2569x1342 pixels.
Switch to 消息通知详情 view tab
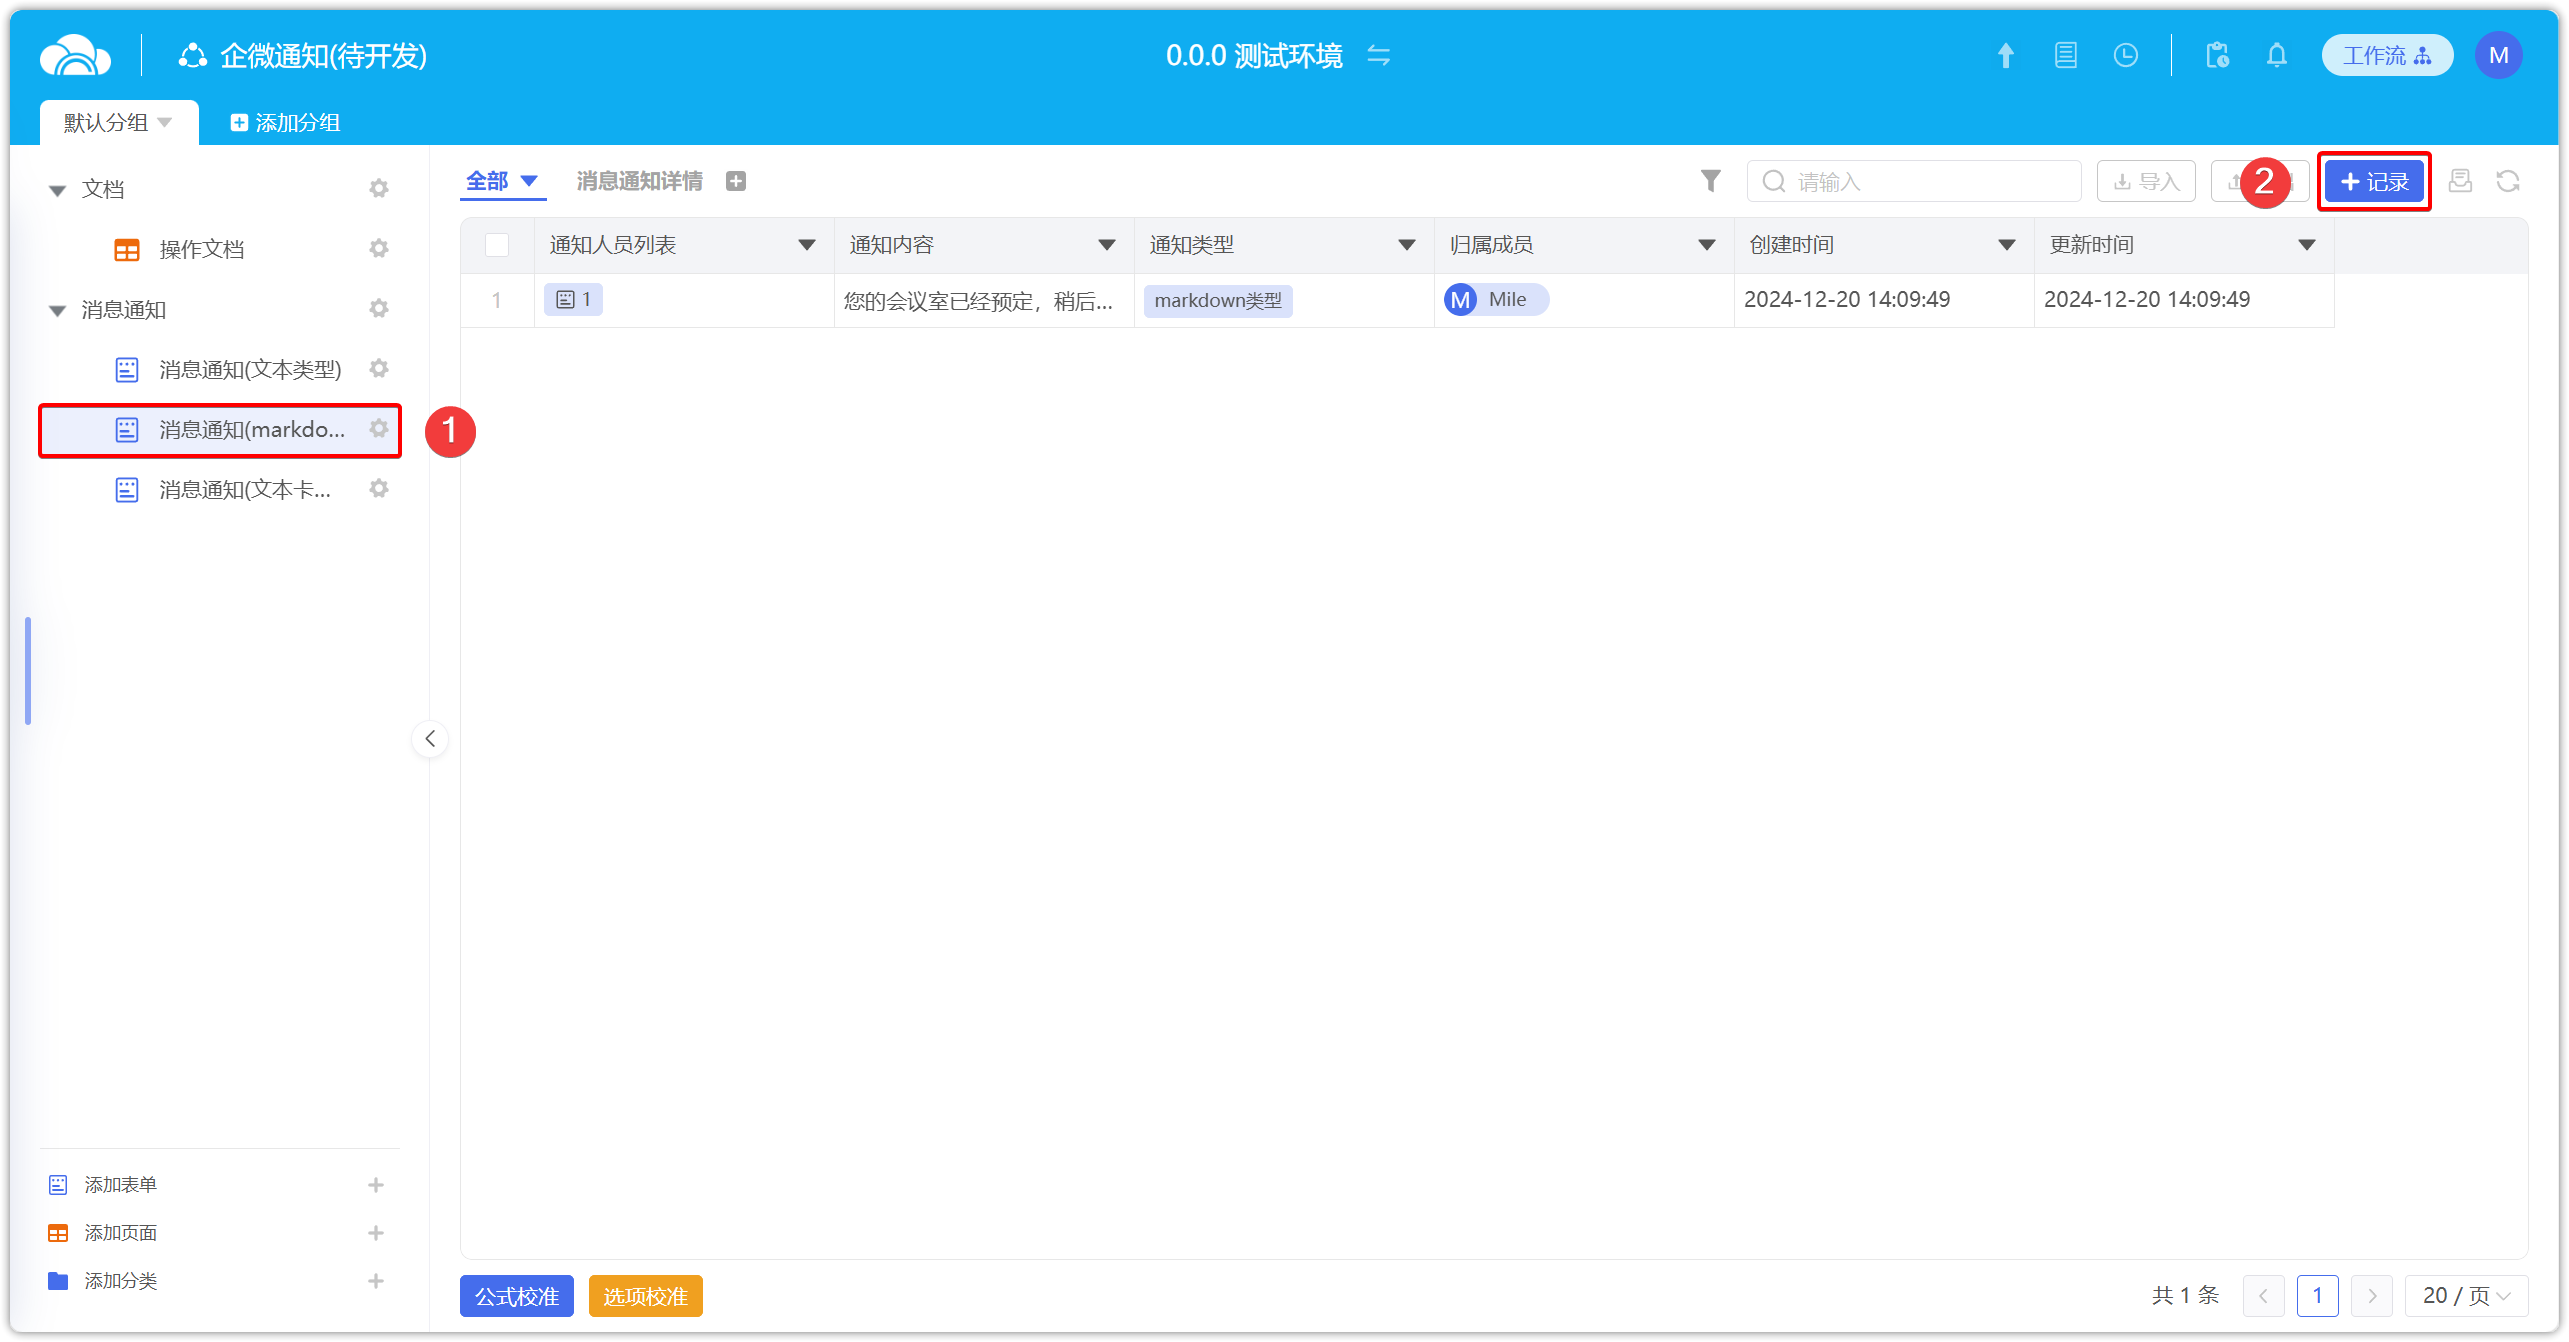[x=639, y=181]
